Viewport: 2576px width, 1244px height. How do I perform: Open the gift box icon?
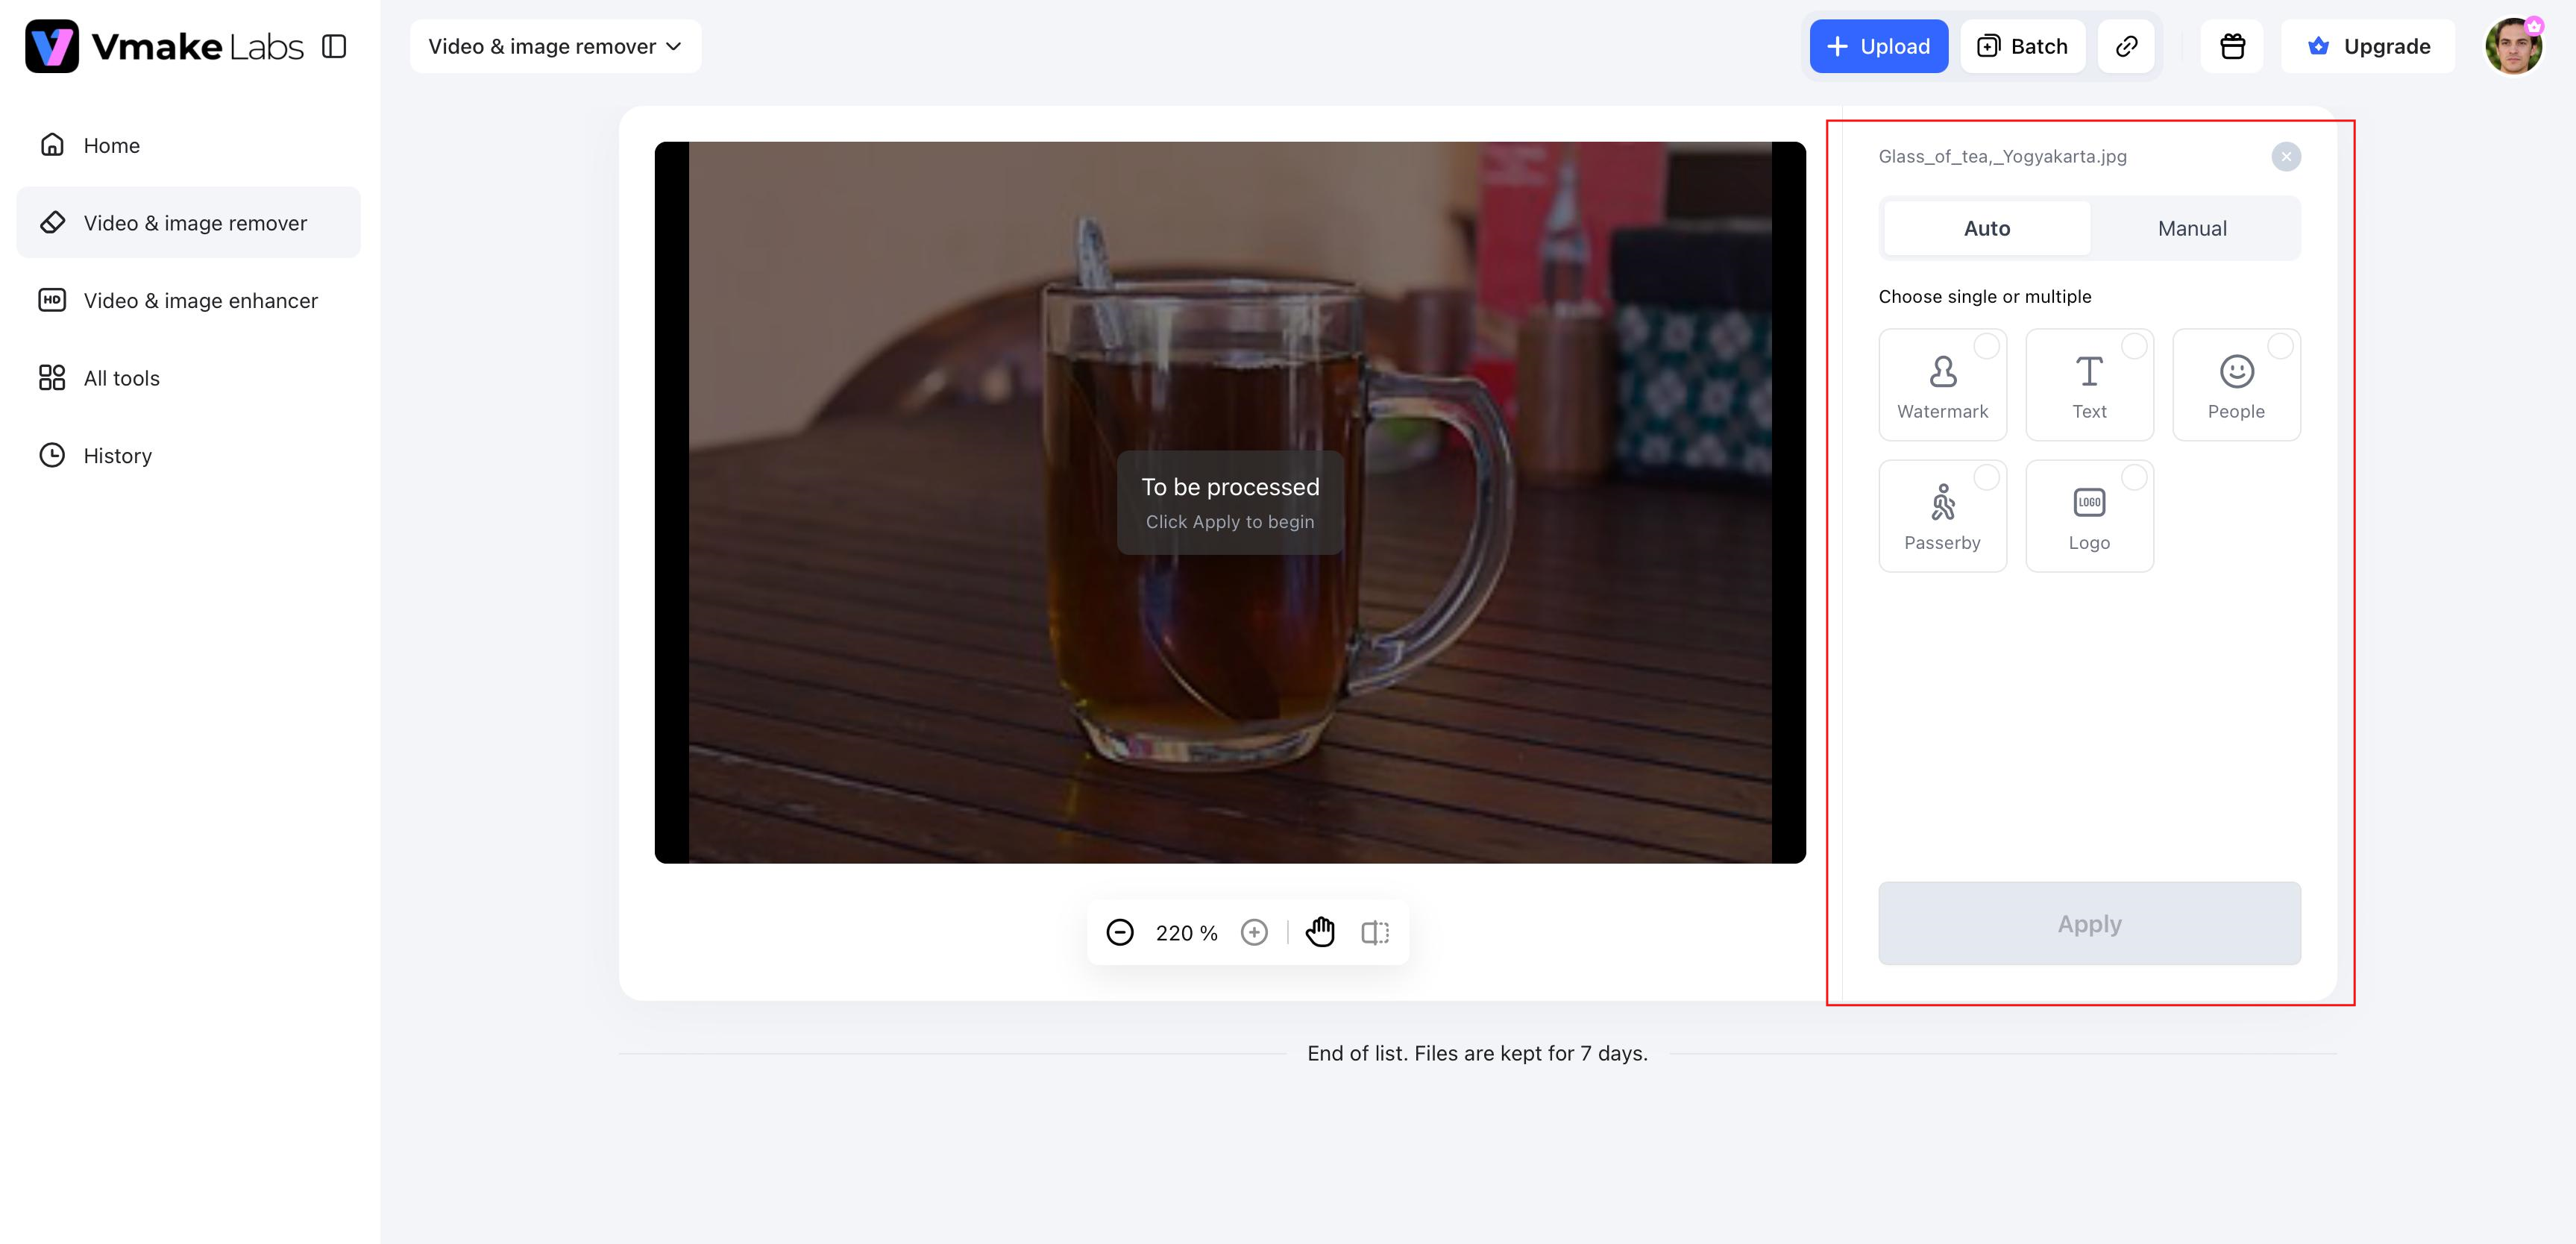tap(2232, 46)
